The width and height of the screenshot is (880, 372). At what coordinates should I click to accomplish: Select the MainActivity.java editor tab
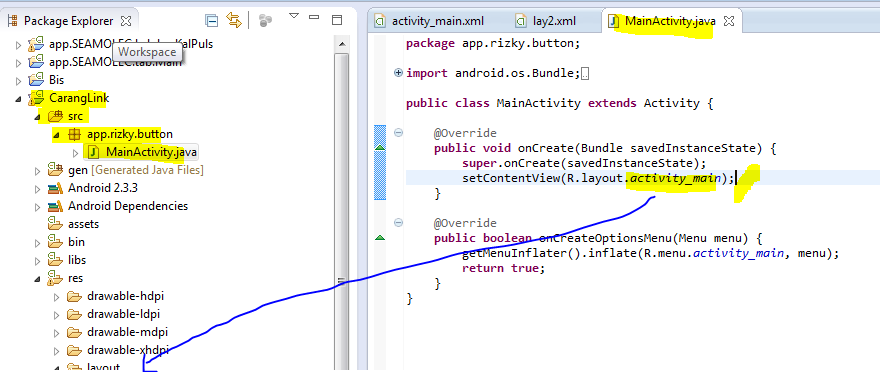(670, 21)
